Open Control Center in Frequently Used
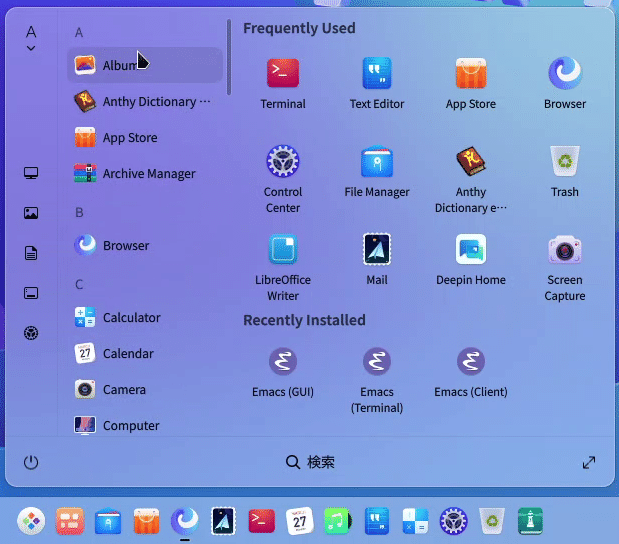This screenshot has height=544, width=619. (283, 179)
